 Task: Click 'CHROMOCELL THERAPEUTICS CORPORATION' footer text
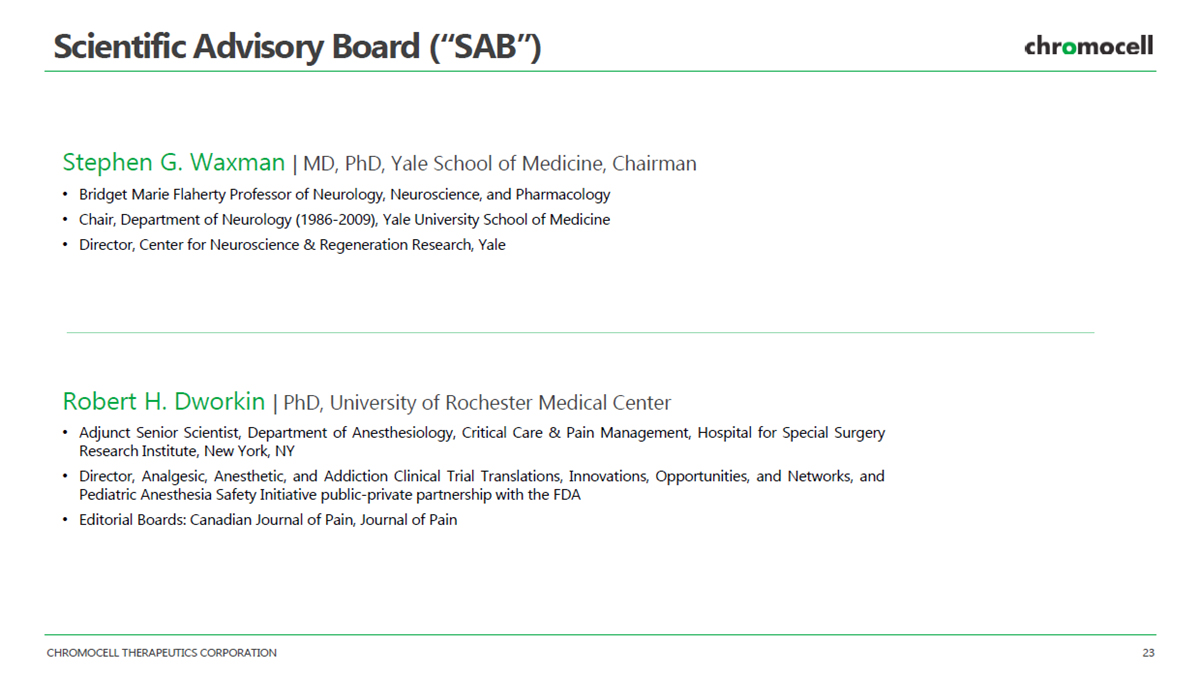[162, 653]
